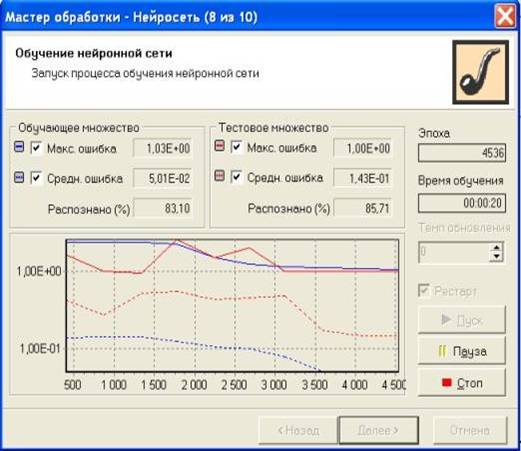Increase Темп обновления with up arrow
521x451 pixels.
pos(497,247)
